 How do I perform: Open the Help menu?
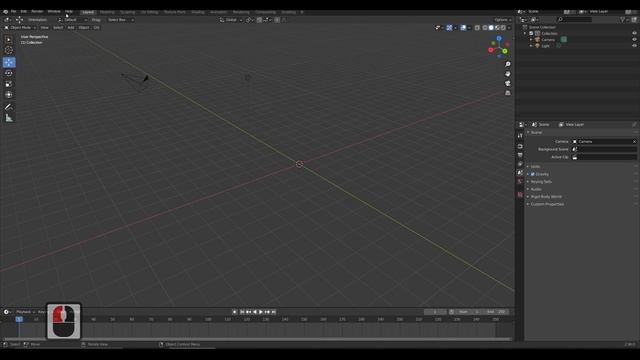tap(69, 12)
